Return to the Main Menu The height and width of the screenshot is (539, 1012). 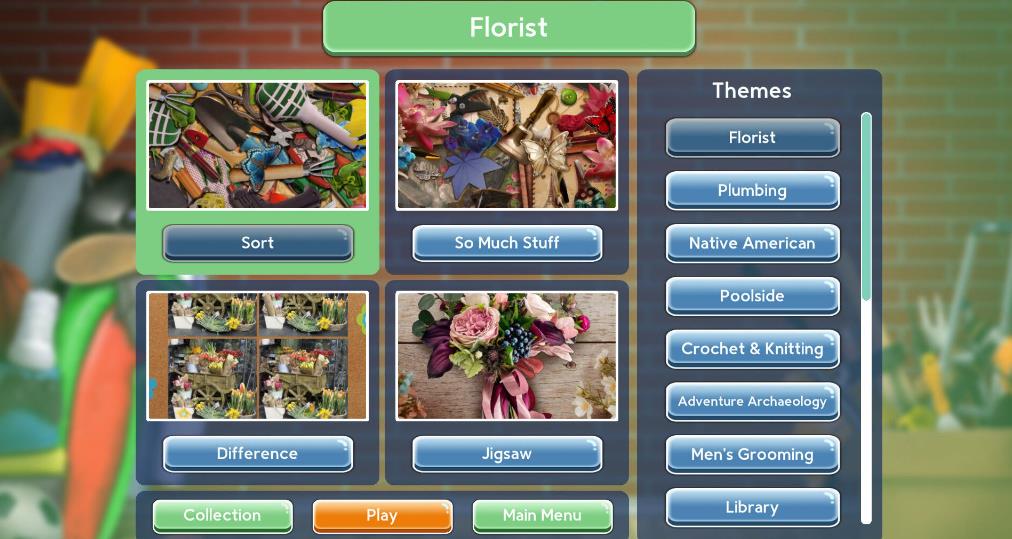542,516
